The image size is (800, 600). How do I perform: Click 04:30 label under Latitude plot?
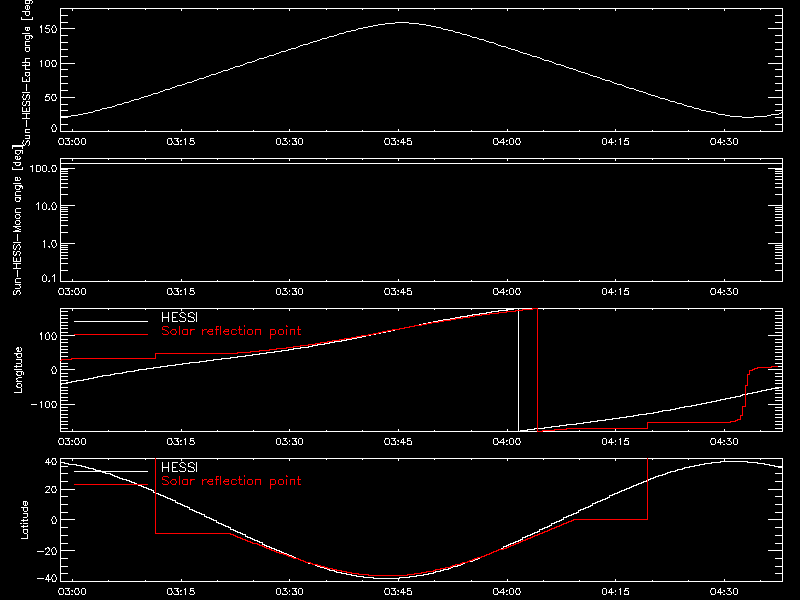[724, 592]
